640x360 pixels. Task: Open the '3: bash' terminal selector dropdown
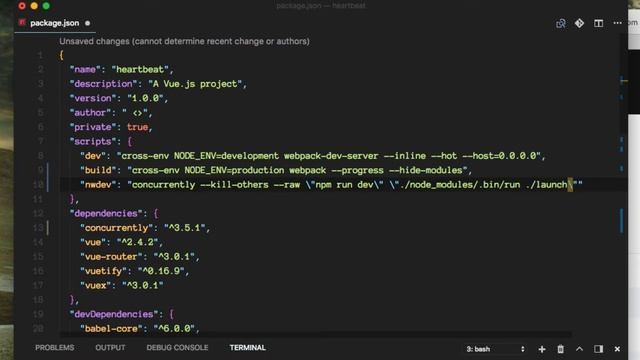pyautogui.click(x=495, y=349)
